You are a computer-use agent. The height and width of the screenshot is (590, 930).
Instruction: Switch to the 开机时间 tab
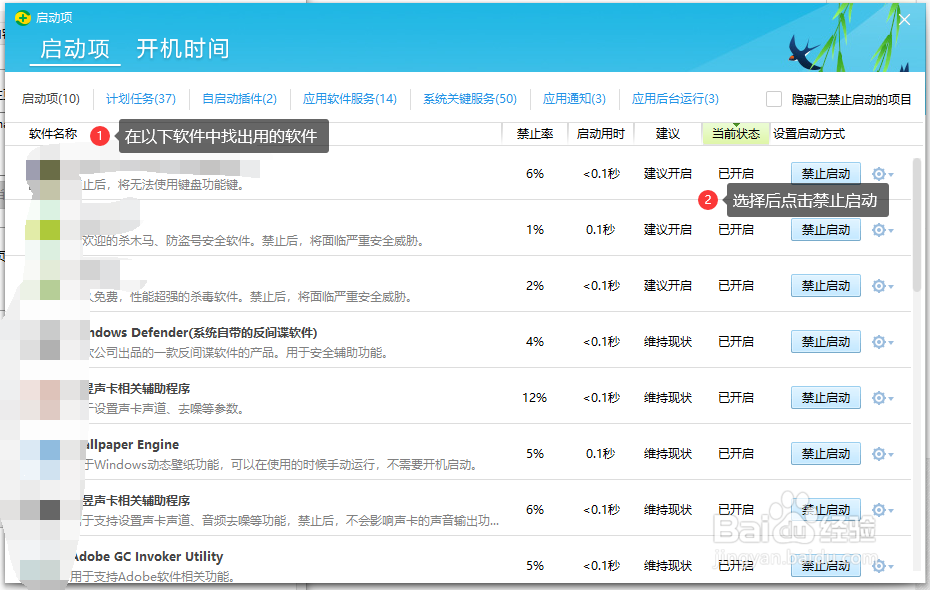click(x=183, y=47)
